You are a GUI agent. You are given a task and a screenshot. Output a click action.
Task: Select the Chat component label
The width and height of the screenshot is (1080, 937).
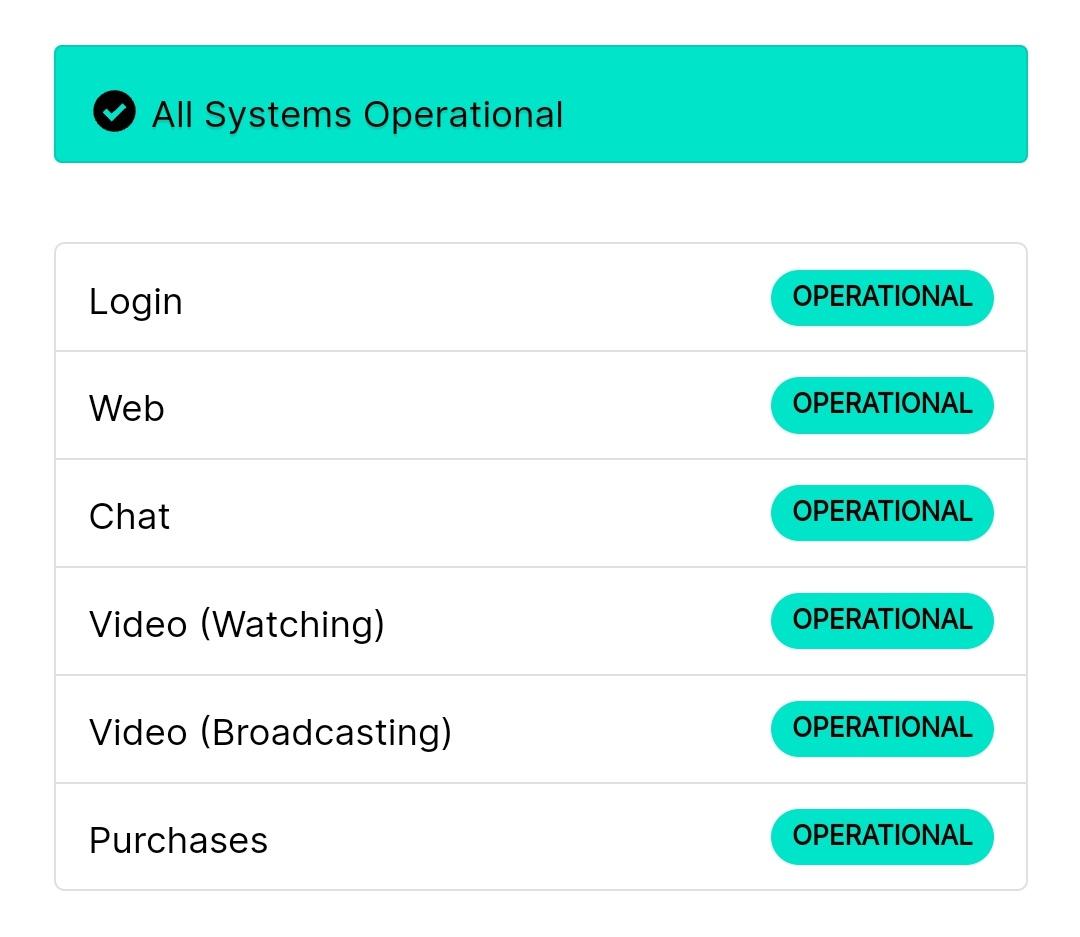129,516
